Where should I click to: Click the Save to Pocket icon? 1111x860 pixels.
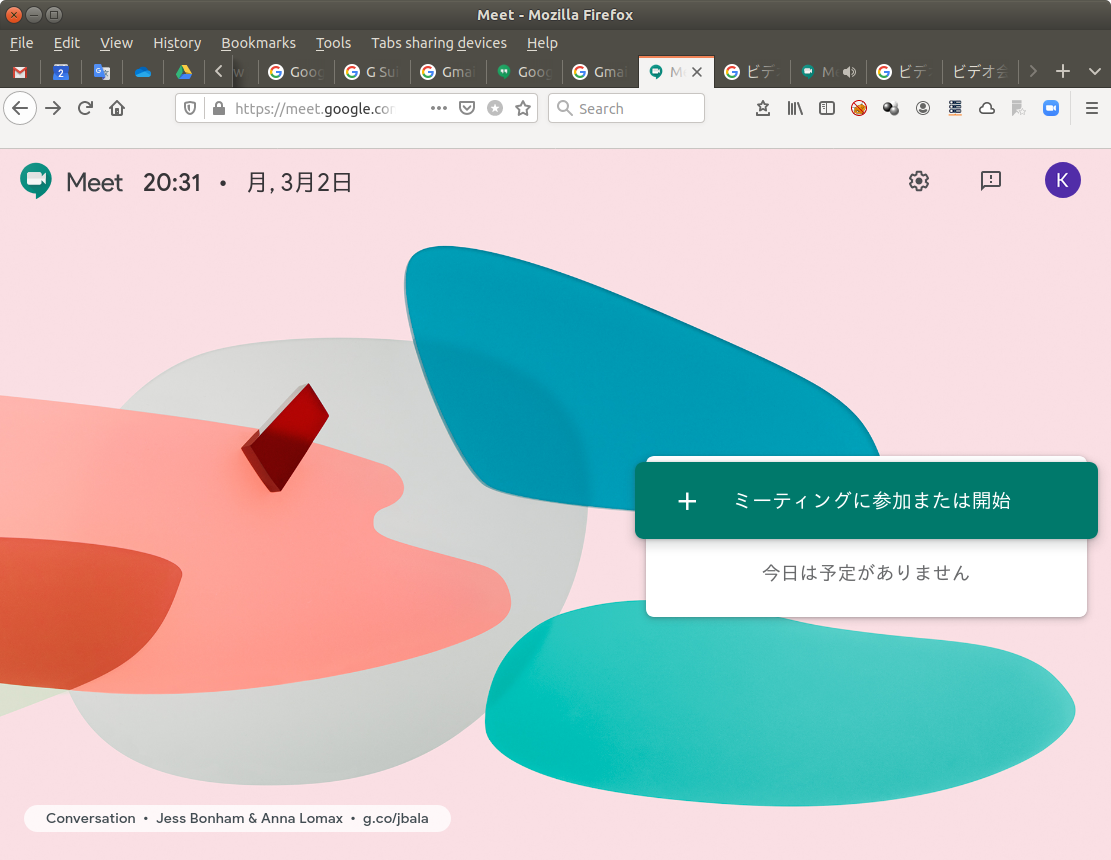[x=466, y=108]
